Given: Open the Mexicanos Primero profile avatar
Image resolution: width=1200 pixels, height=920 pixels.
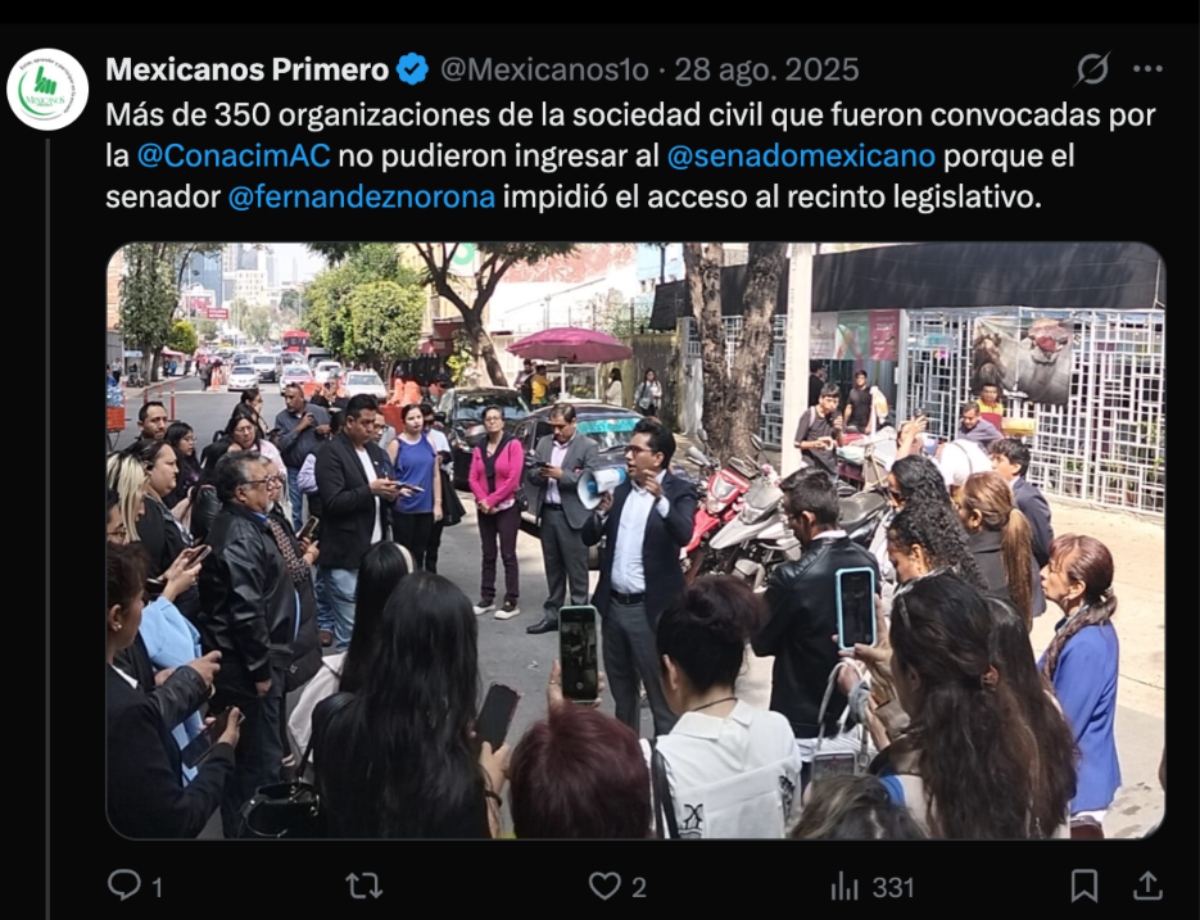Looking at the screenshot, I should (47, 89).
